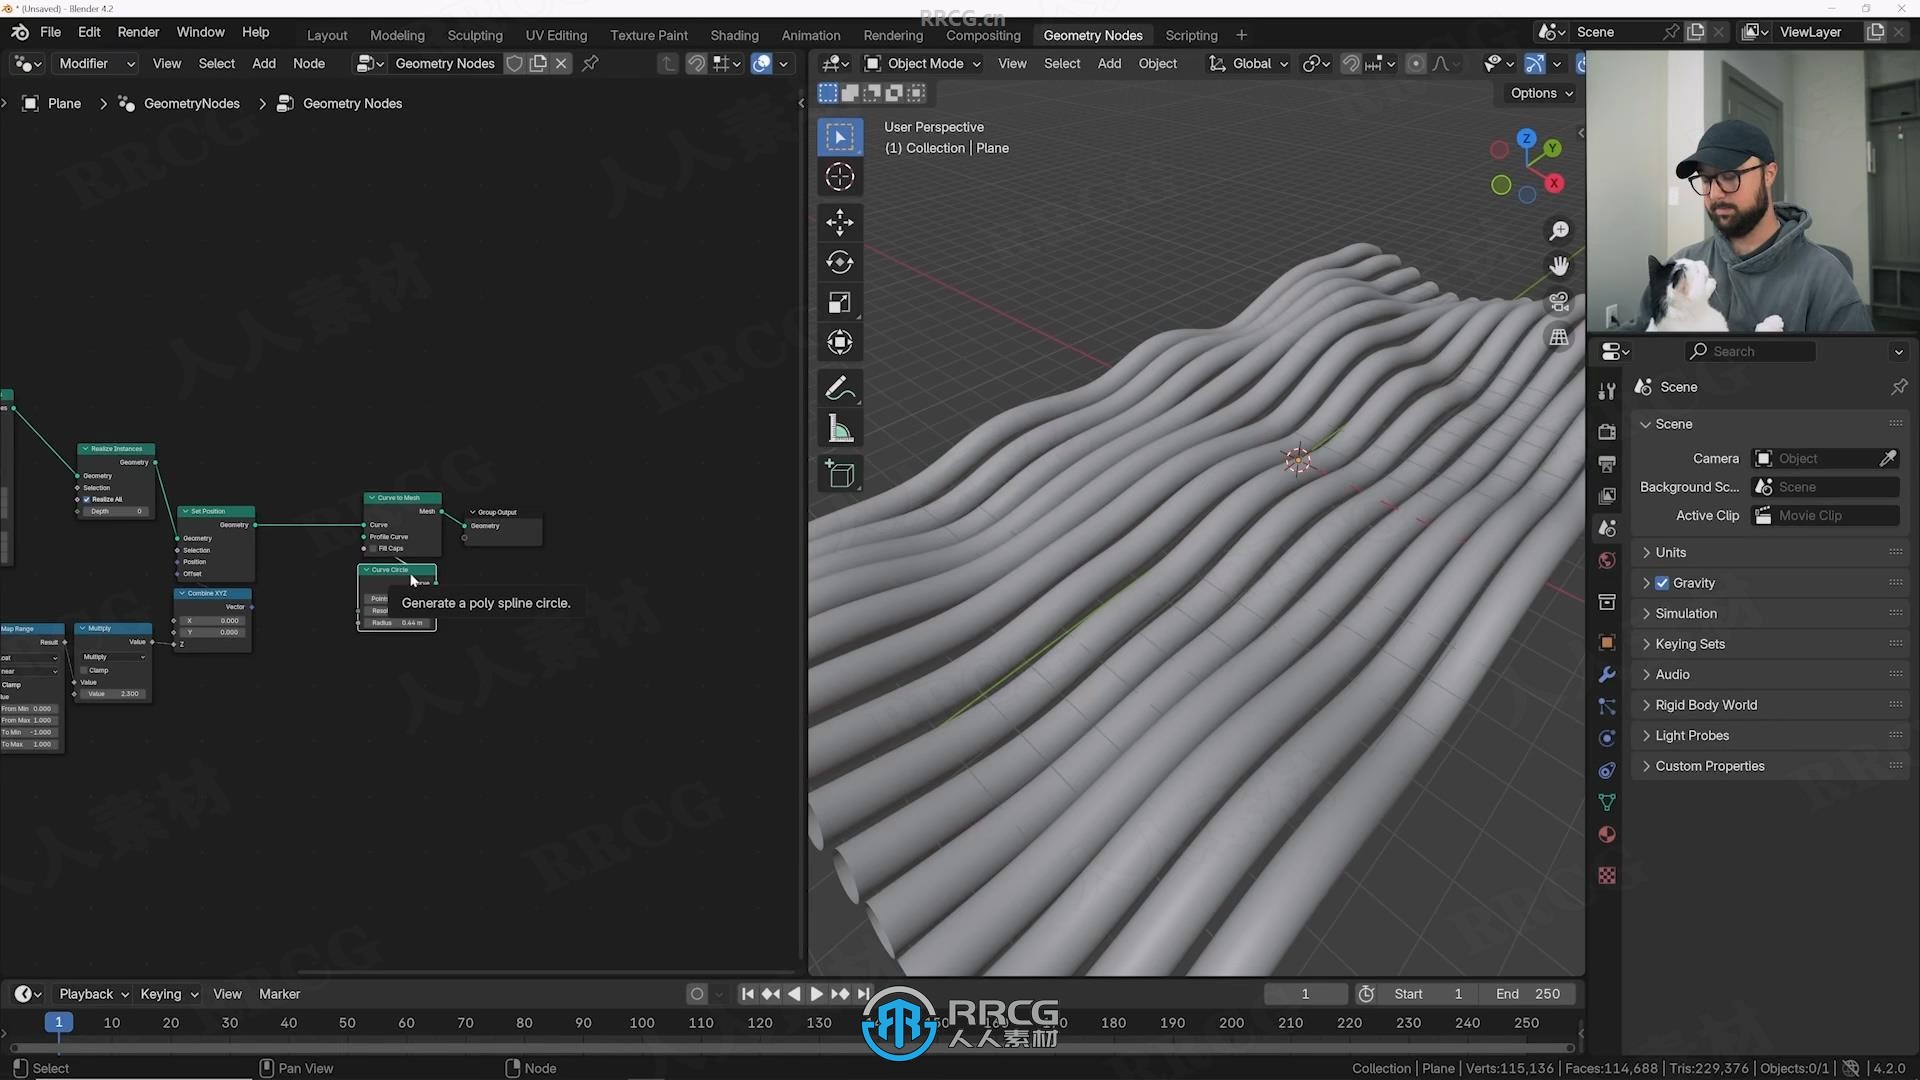Open the viewport Options dropdown
The height and width of the screenshot is (1080, 1920).
click(x=1541, y=93)
